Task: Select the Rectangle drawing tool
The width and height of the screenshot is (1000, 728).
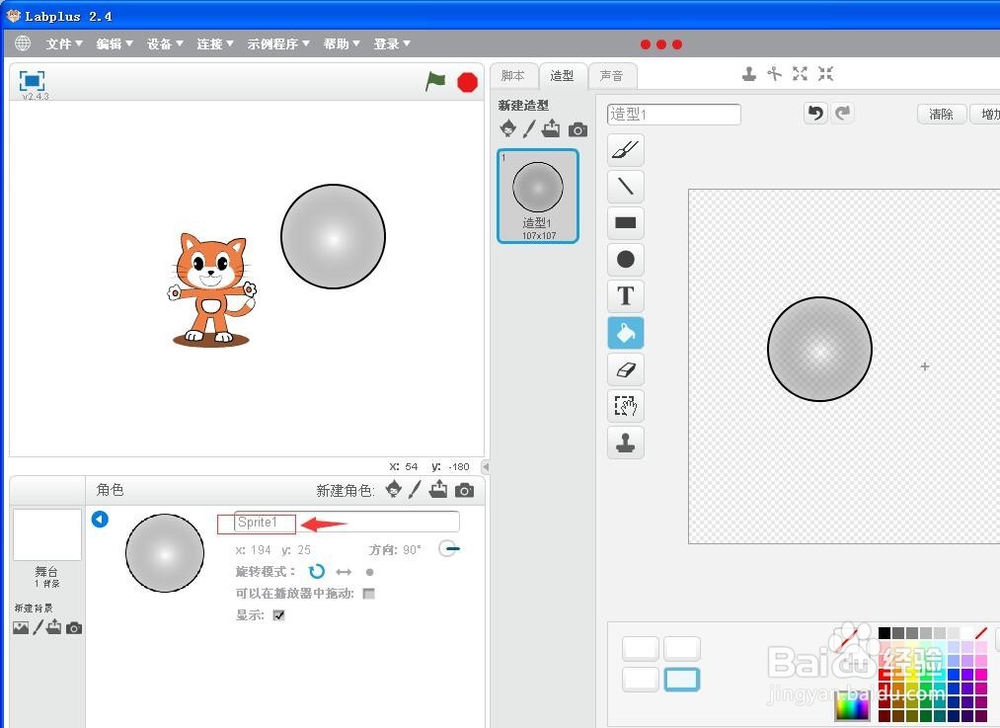Action: [626, 222]
